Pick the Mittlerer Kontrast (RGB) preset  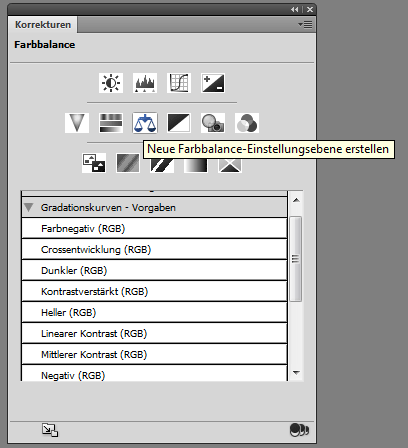[154, 354]
